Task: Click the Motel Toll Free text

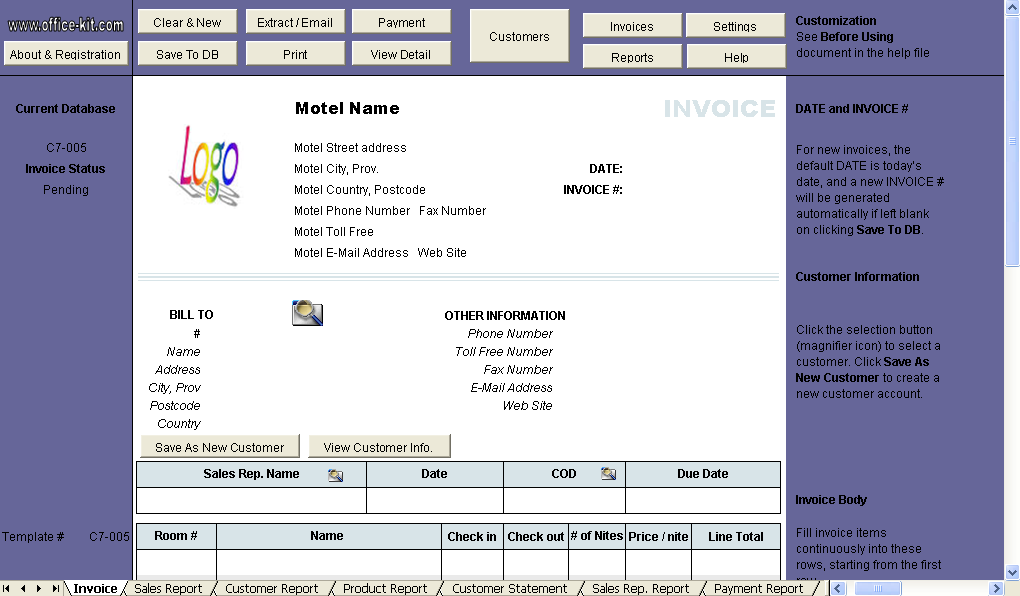Action: (x=334, y=232)
